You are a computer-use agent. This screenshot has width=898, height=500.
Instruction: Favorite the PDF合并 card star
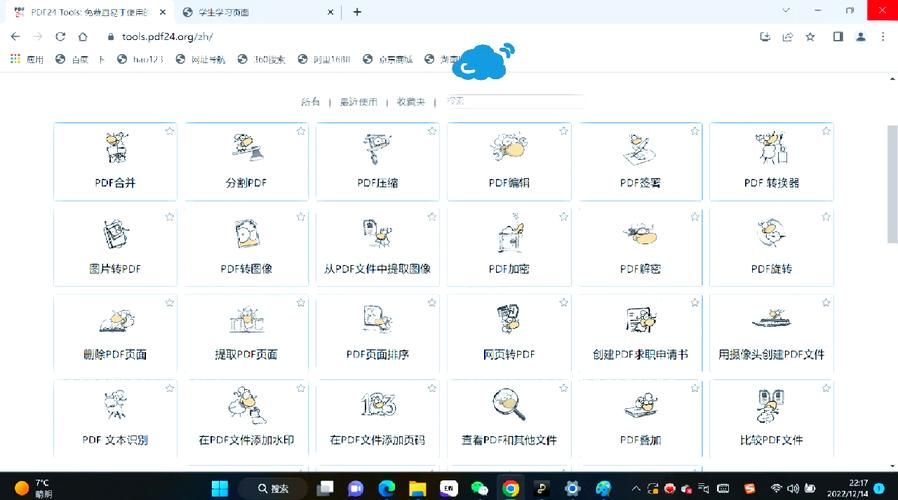[170, 131]
